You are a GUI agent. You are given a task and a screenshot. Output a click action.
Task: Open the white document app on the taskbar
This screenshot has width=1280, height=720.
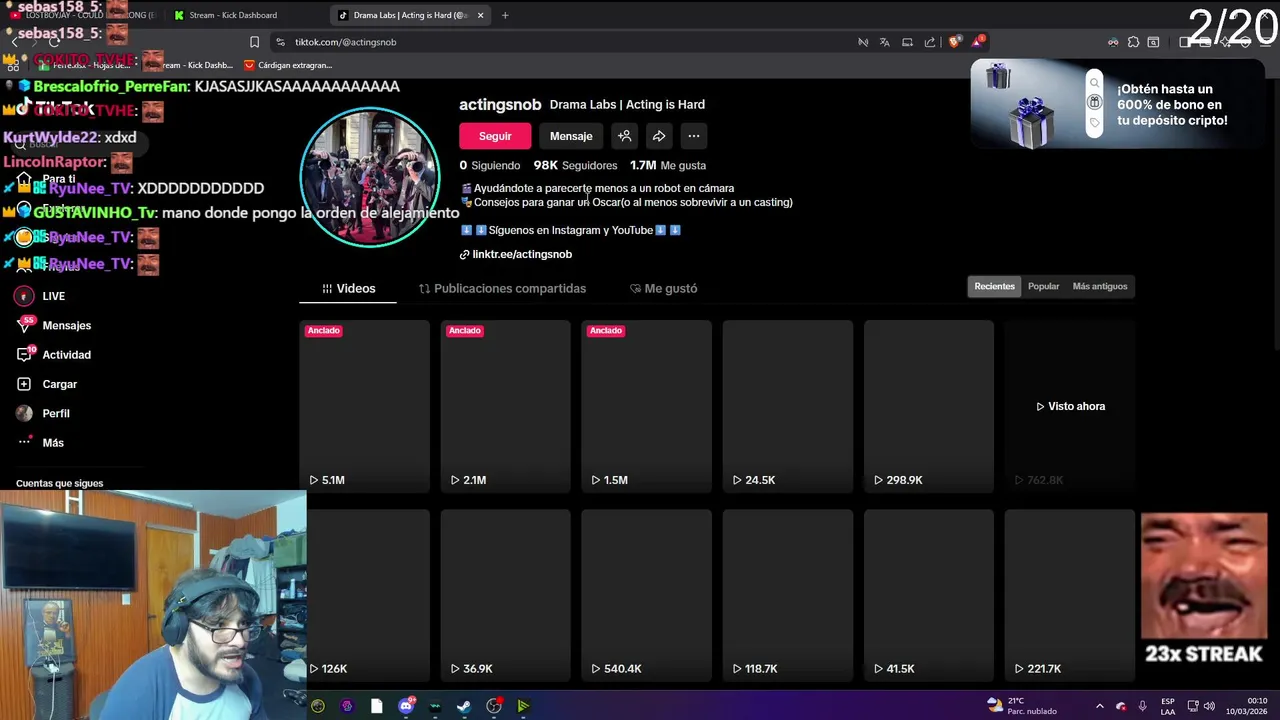coord(376,706)
